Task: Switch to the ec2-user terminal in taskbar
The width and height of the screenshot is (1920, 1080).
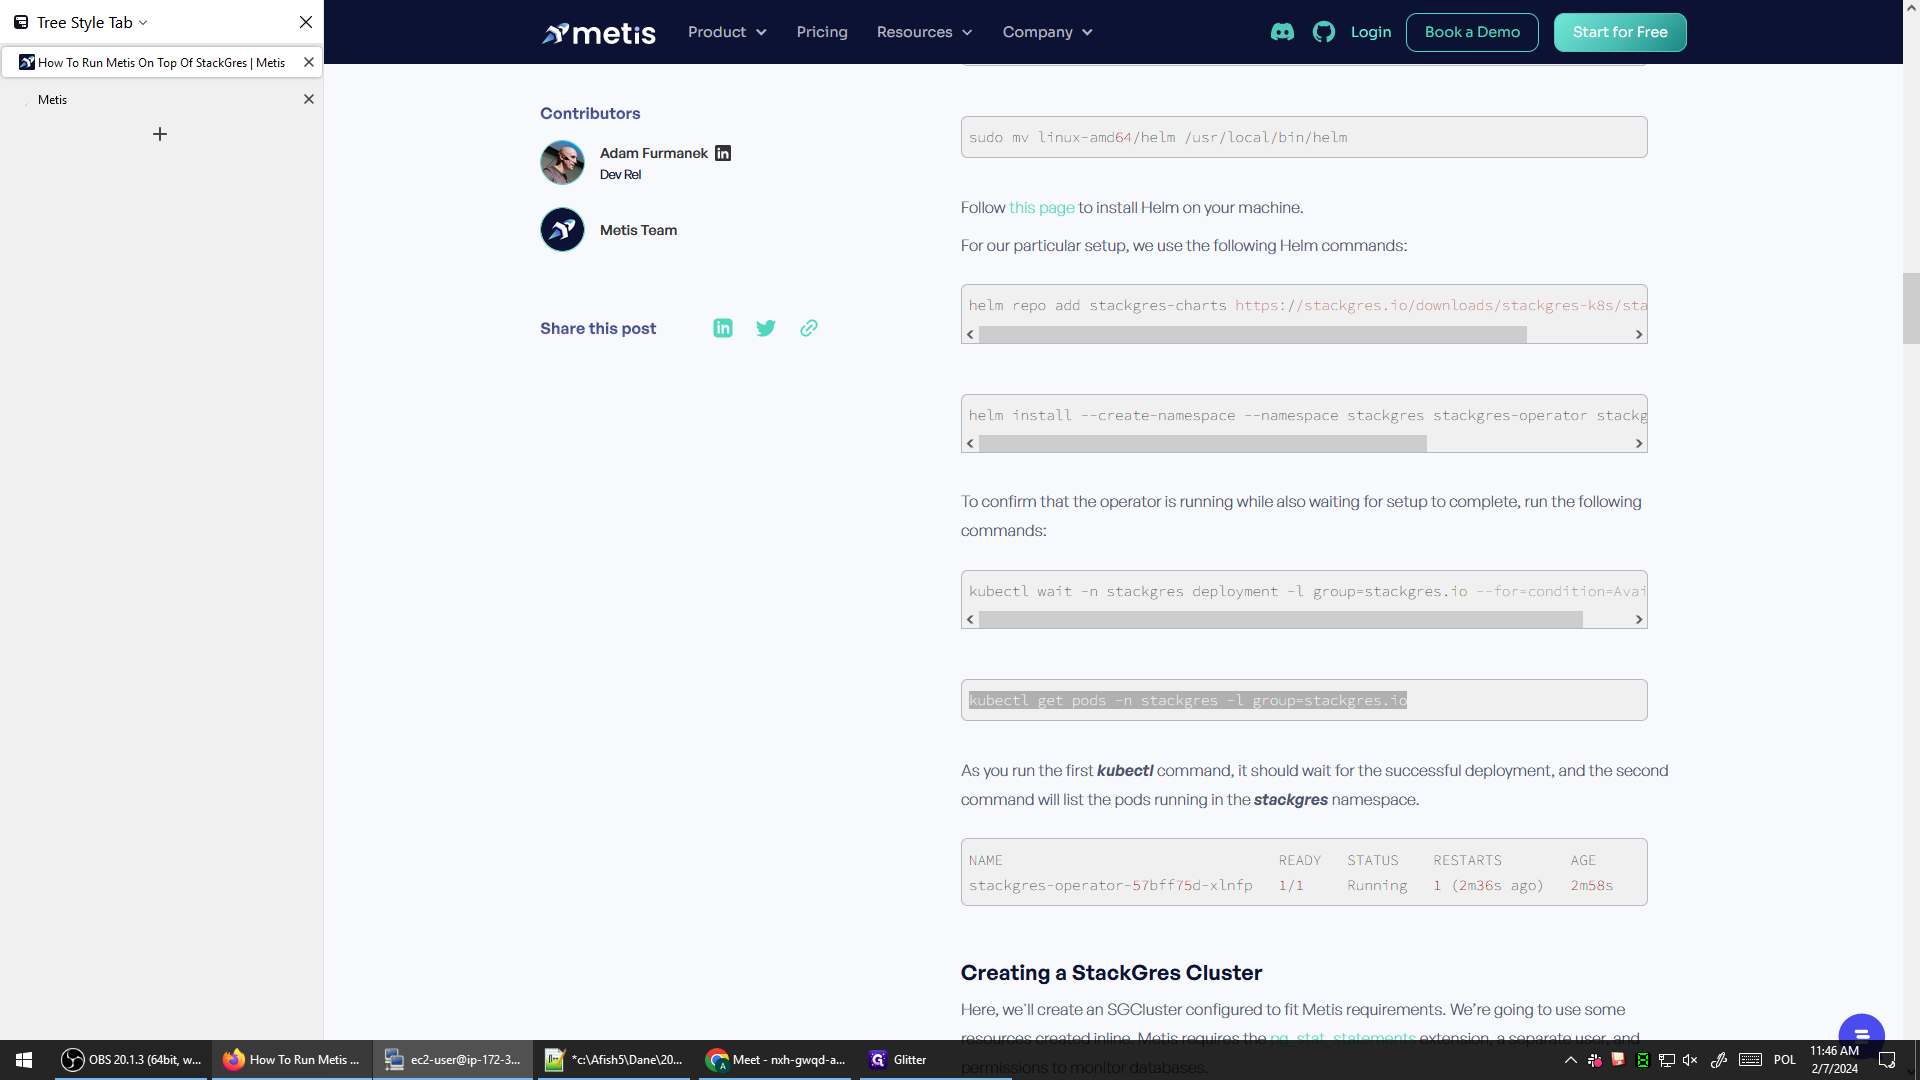Action: (453, 1060)
